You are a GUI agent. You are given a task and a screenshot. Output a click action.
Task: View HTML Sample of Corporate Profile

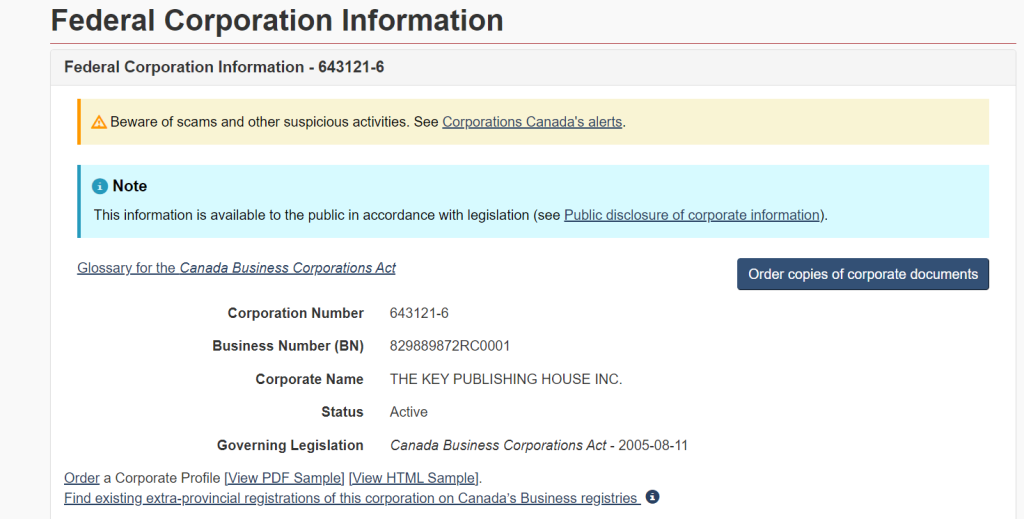tap(414, 478)
